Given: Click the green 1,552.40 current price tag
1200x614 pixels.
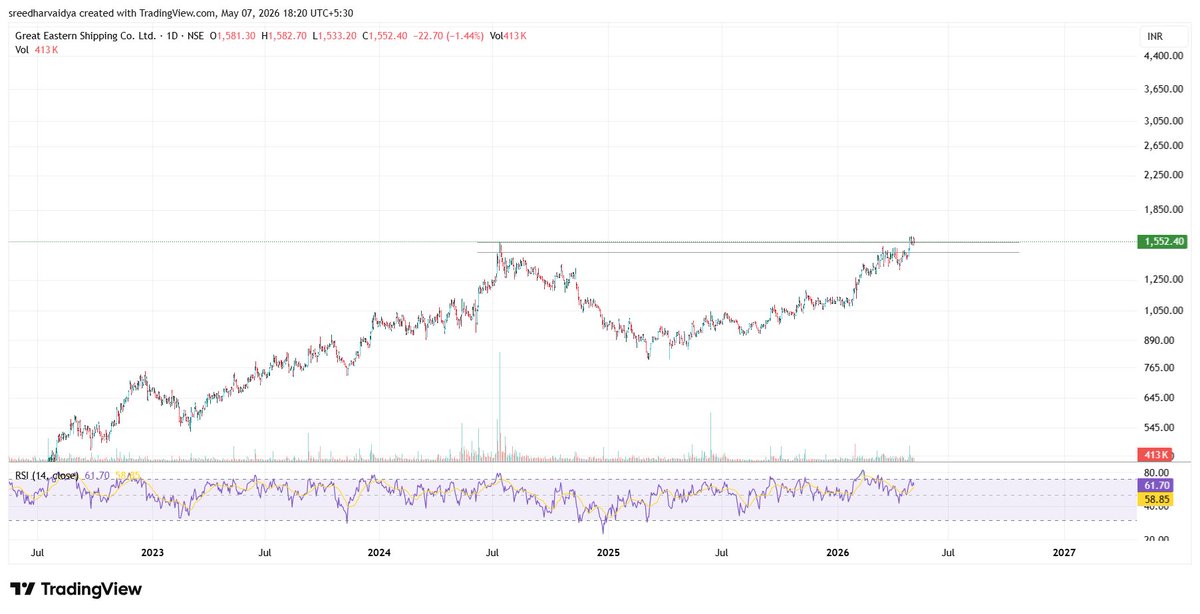Looking at the screenshot, I should tap(1163, 242).
